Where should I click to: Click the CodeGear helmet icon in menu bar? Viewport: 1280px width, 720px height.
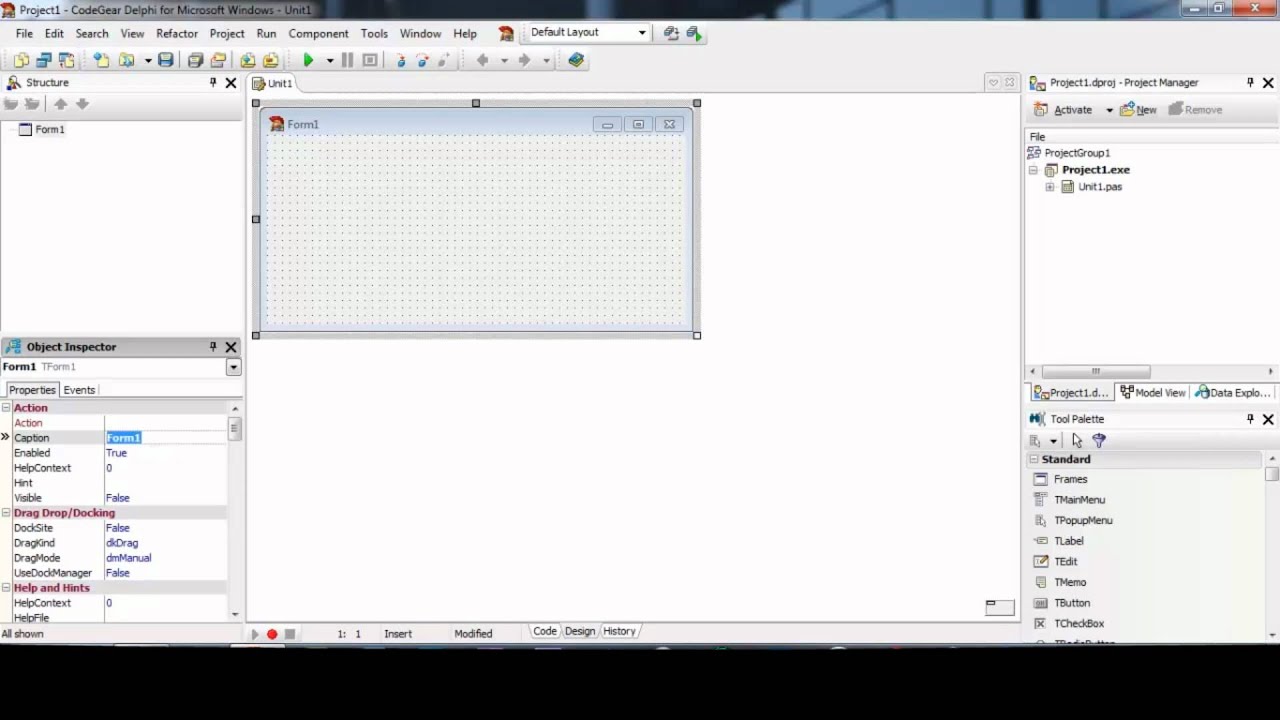tap(506, 33)
